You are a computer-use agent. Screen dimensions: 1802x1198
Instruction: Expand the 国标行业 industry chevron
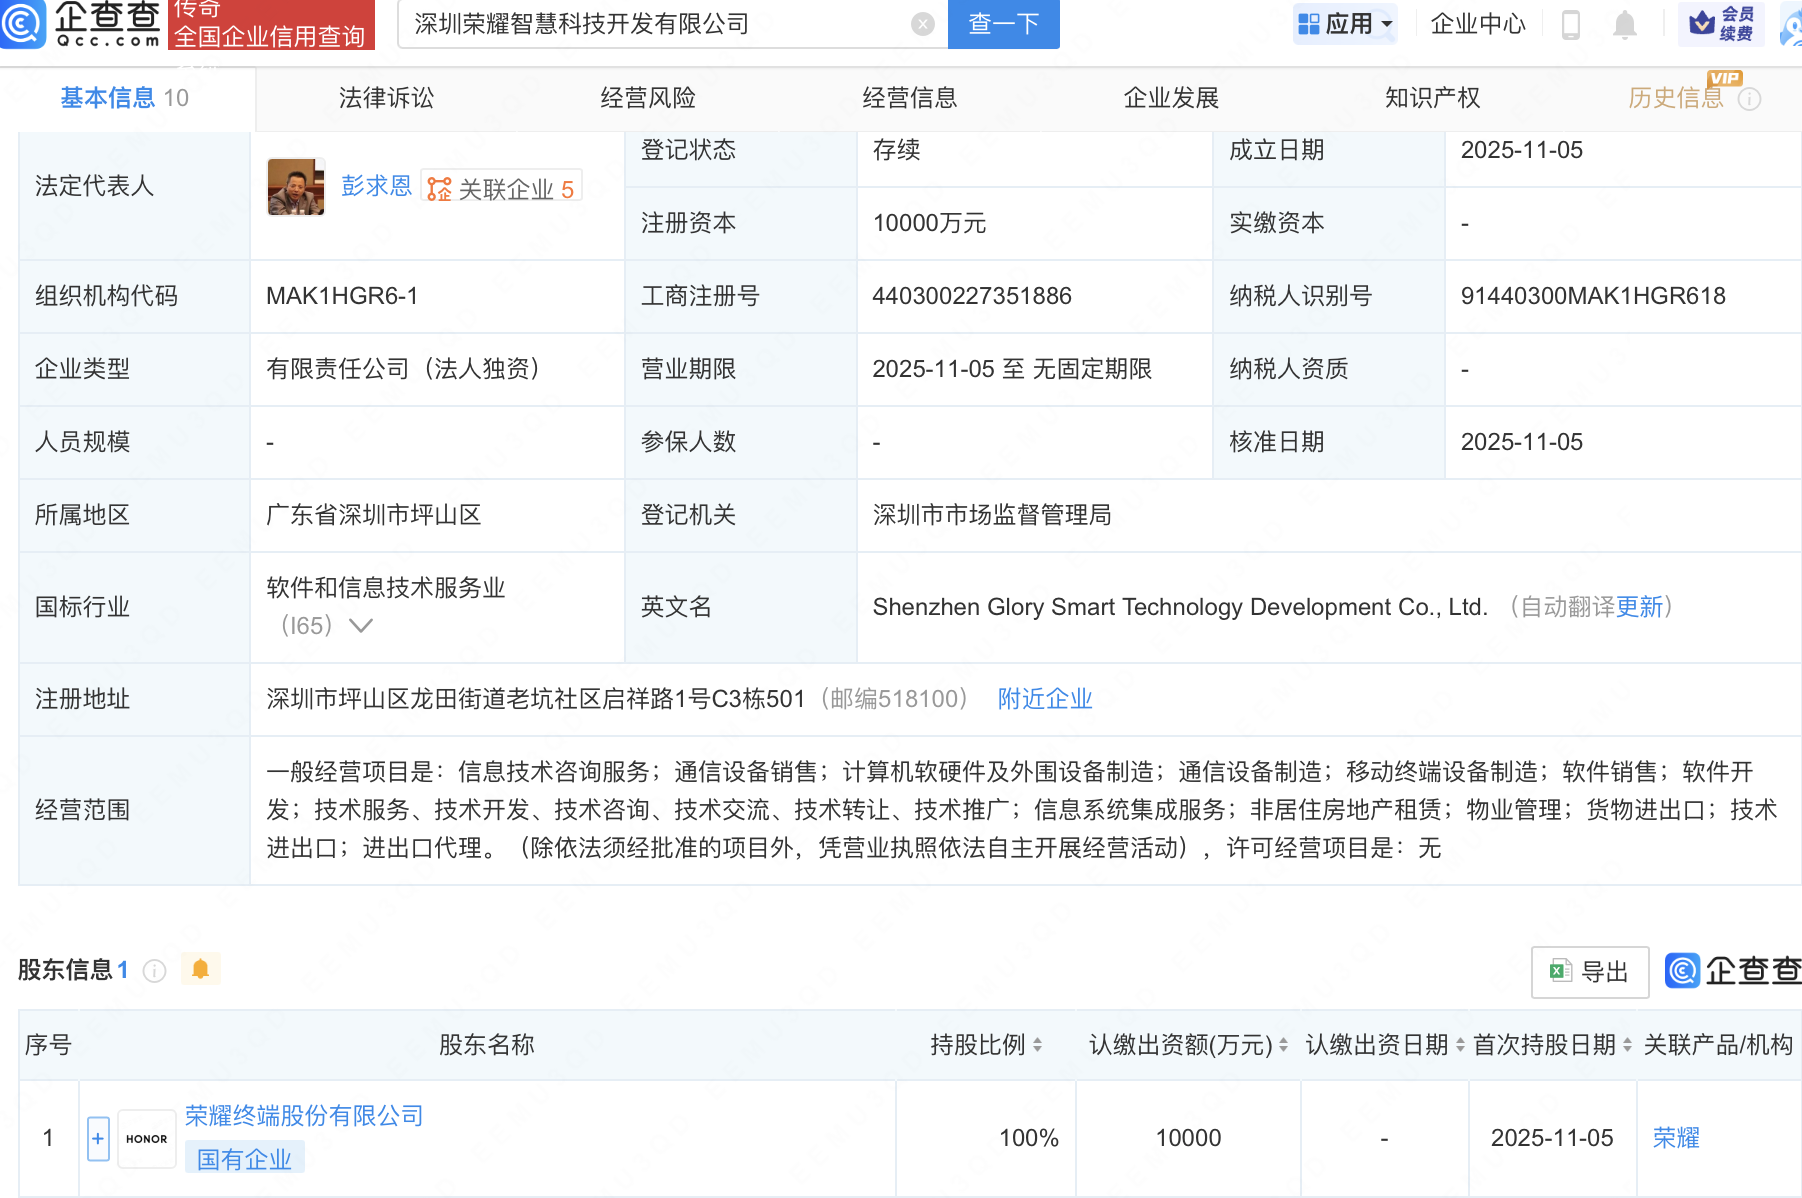(x=360, y=626)
